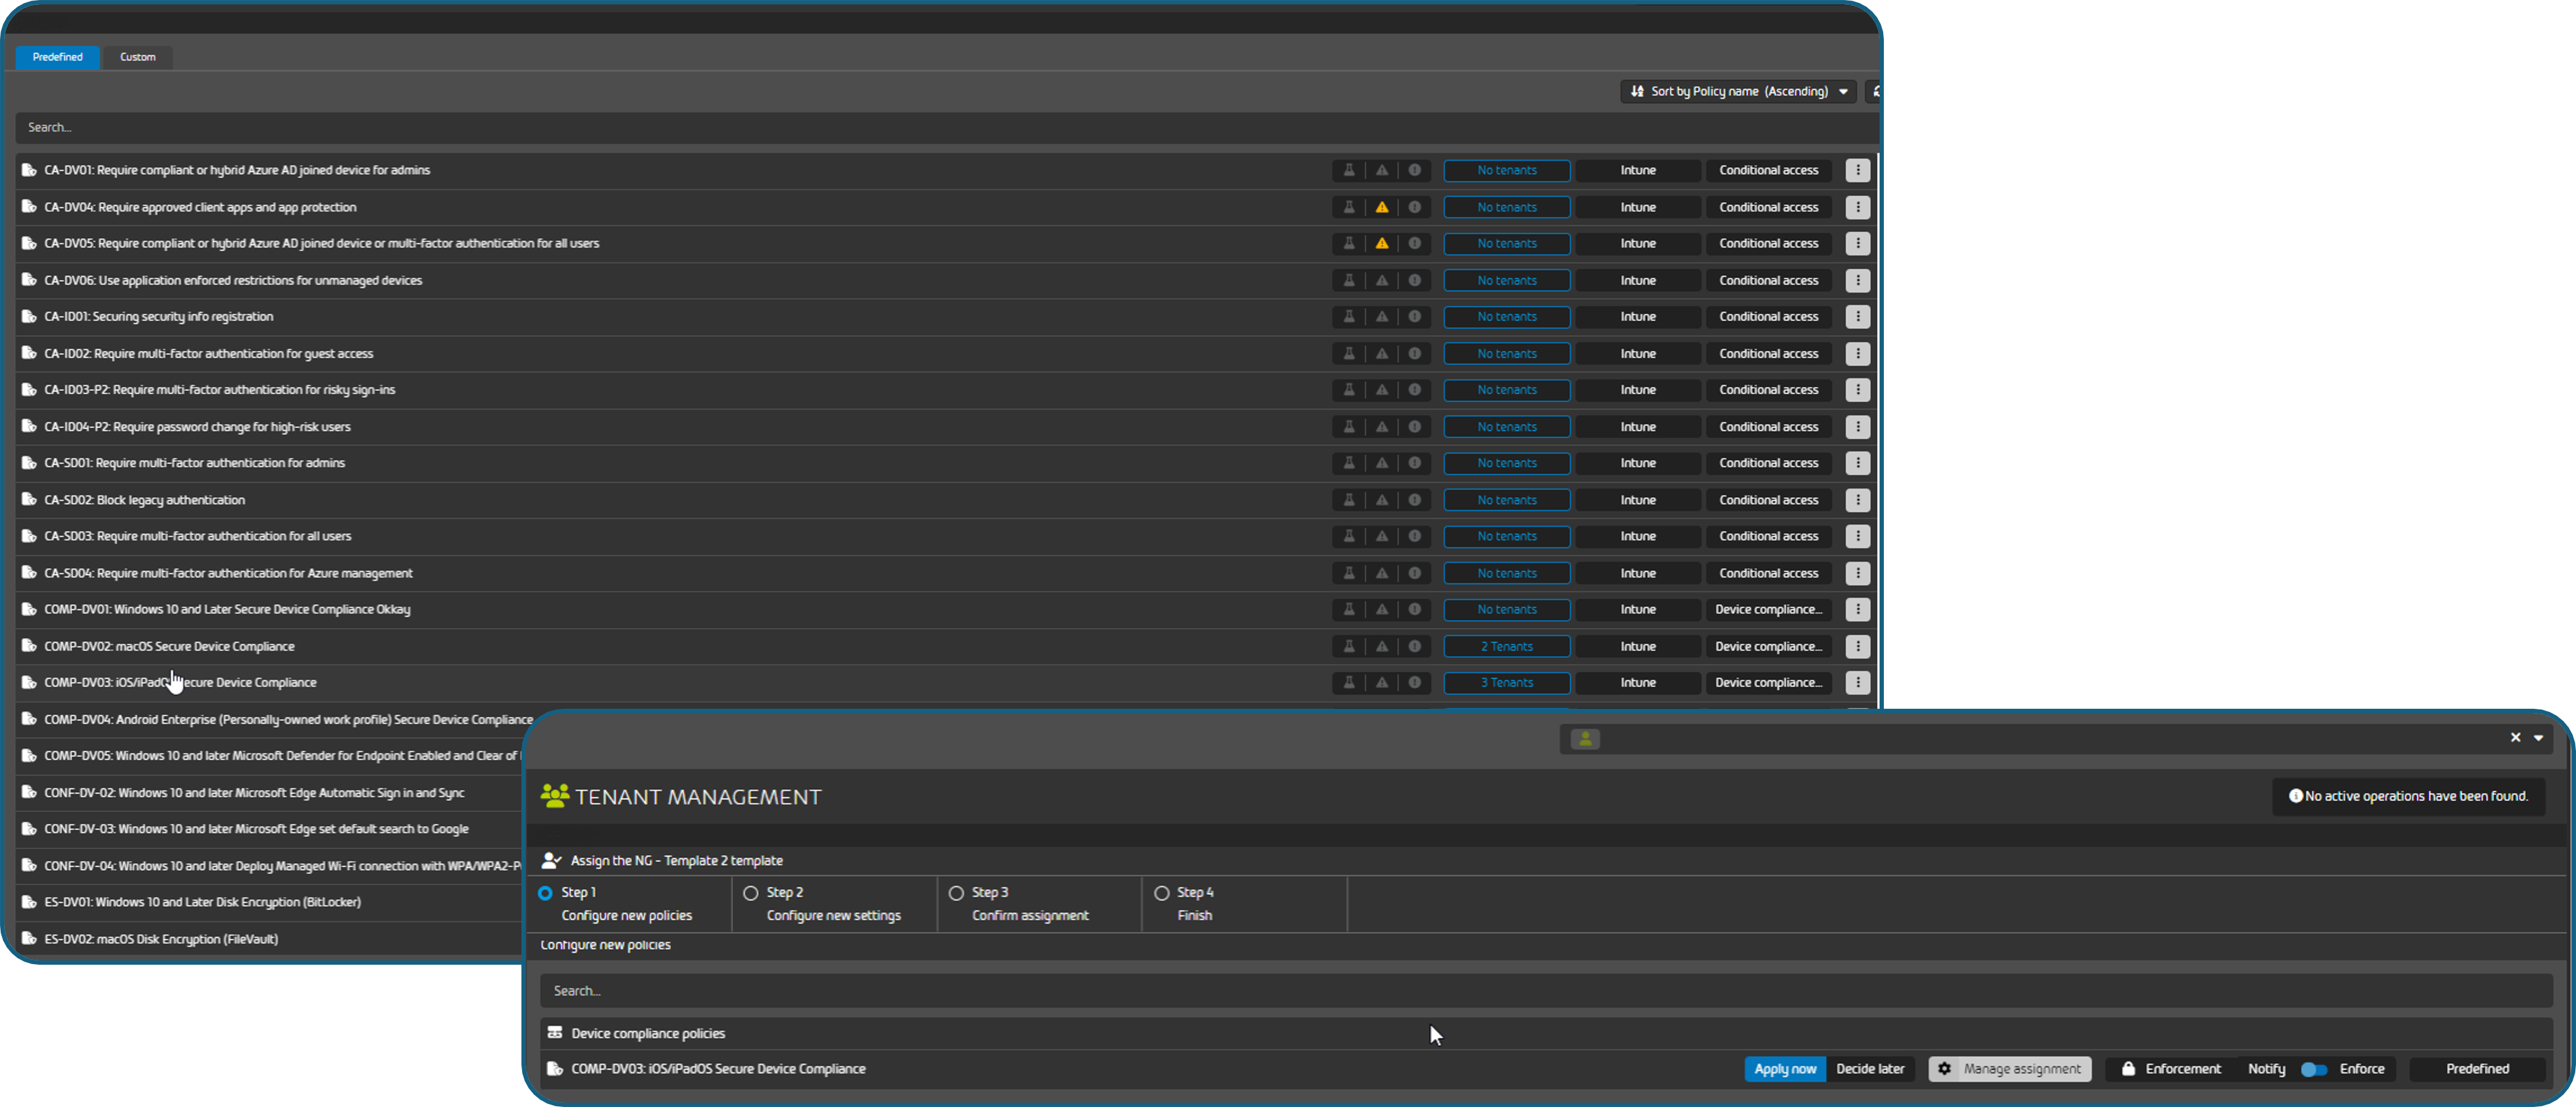Click the info icon in the CA-SD03 row
The width and height of the screenshot is (2576, 1107).
pyautogui.click(x=1414, y=536)
